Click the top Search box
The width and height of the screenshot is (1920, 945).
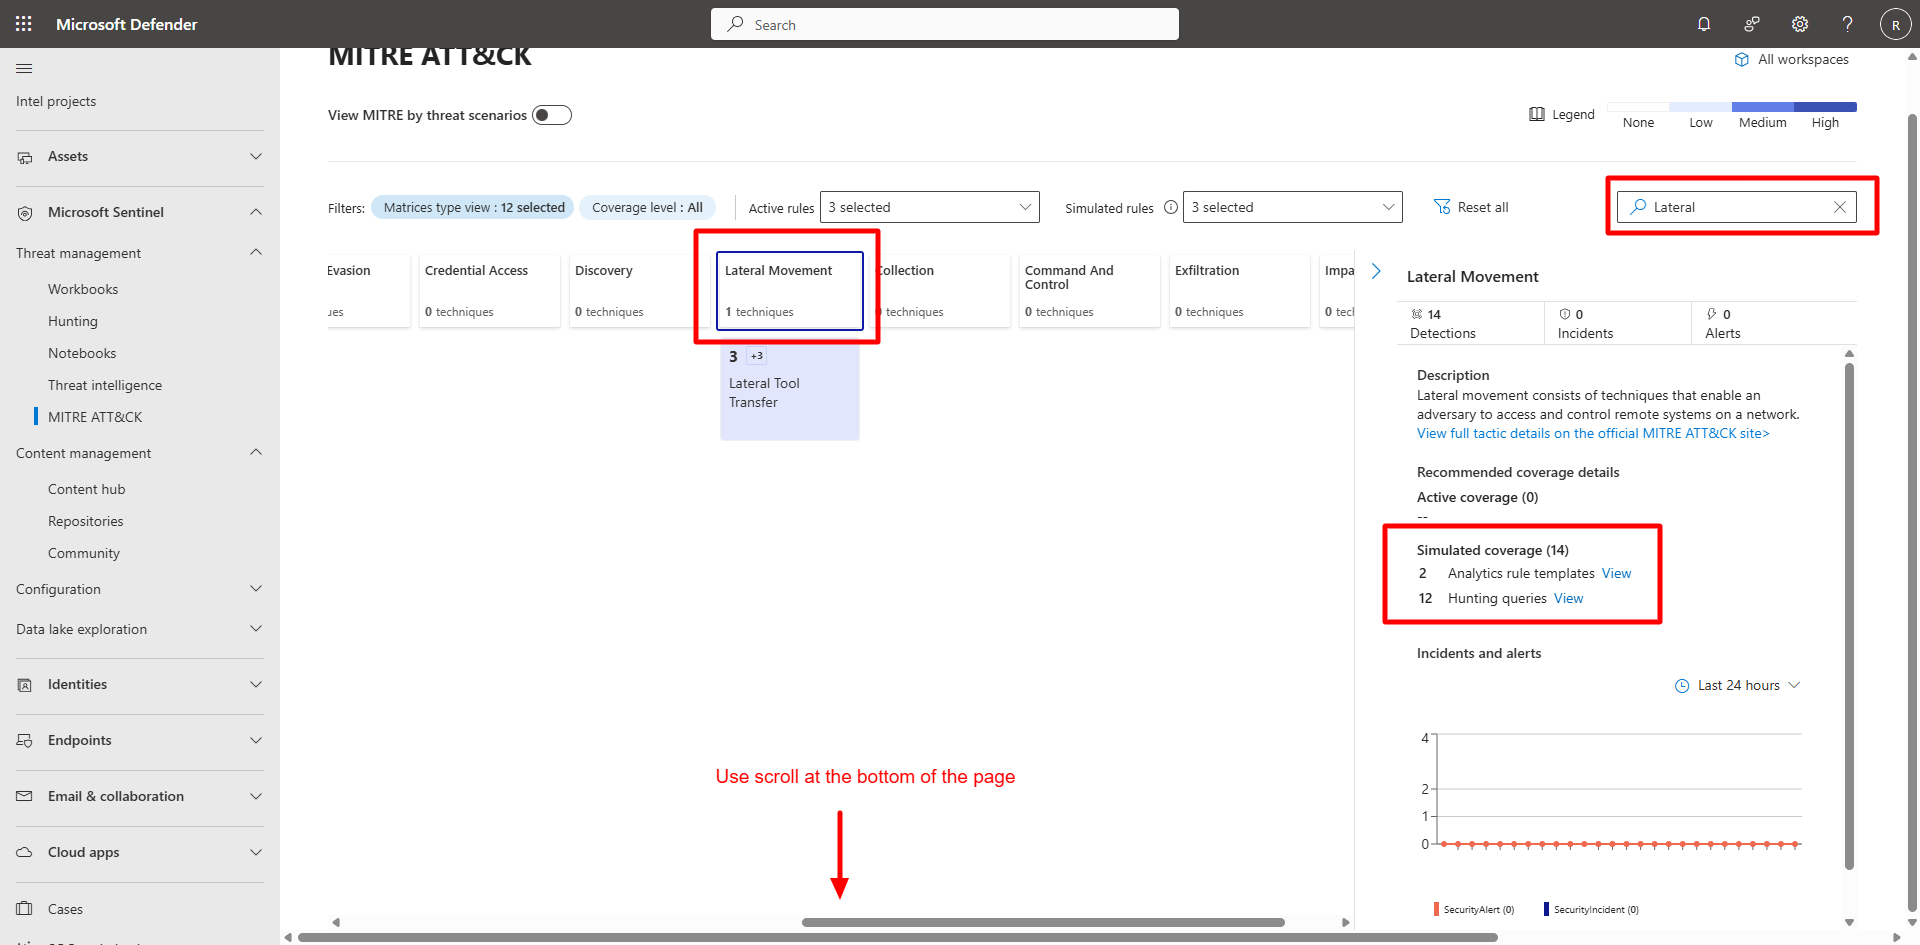[945, 24]
